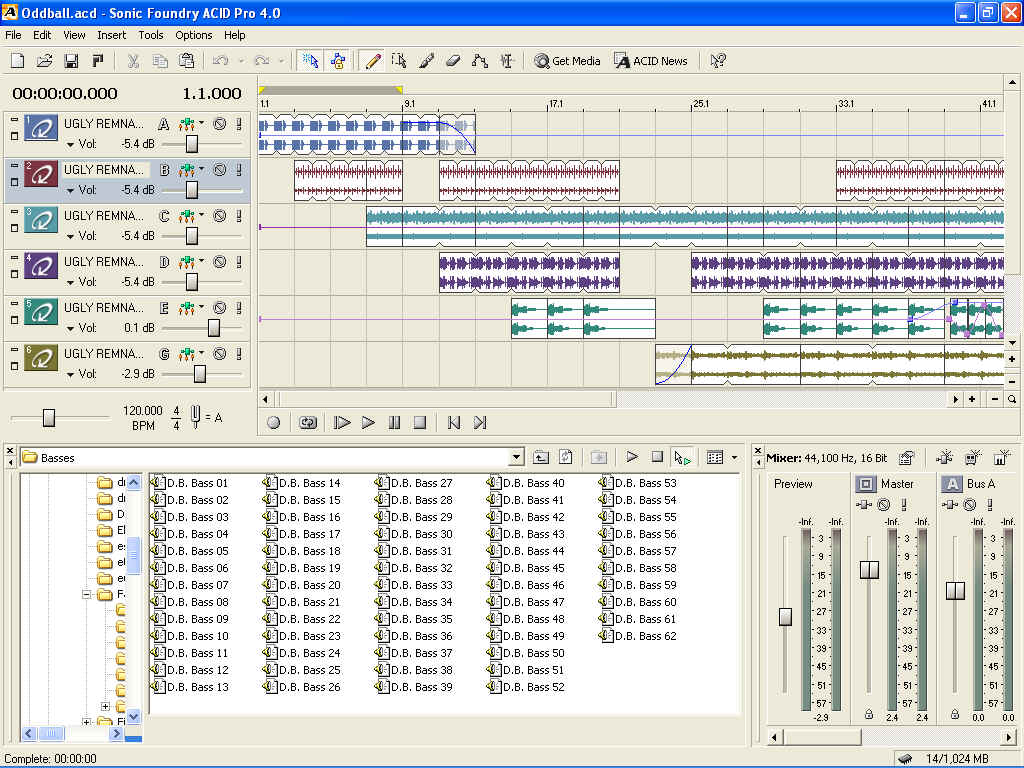Image resolution: width=1024 pixels, height=768 pixels.
Task: Open the Vol dropdown arrow on track 3
Action: tap(71, 237)
